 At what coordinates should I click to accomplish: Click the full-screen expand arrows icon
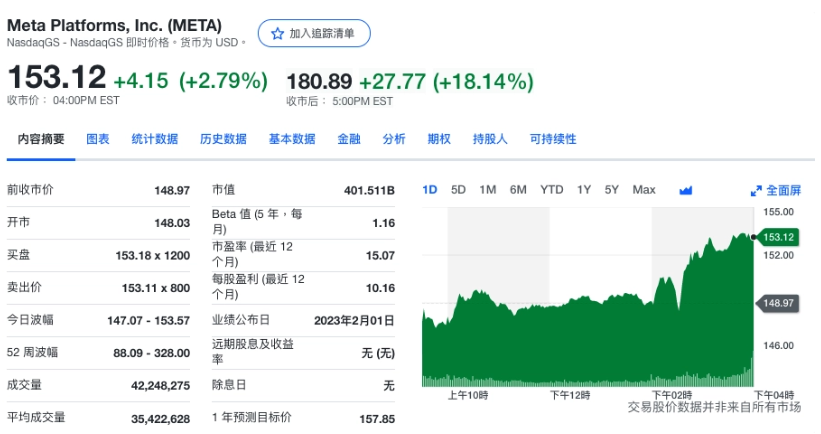(757, 190)
